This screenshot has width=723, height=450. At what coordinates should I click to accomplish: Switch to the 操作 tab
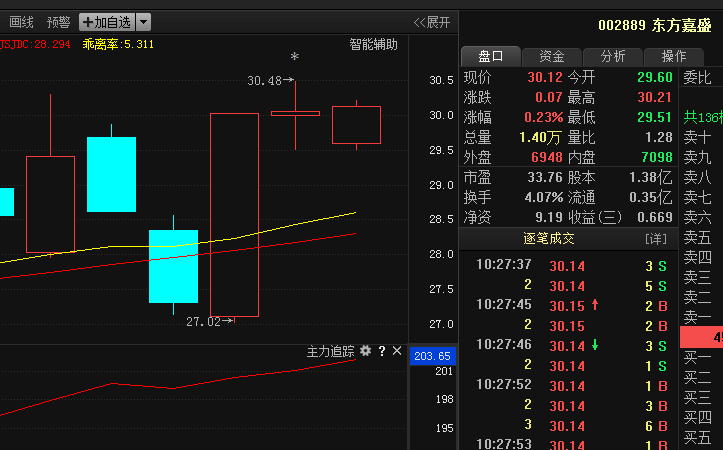click(674, 56)
